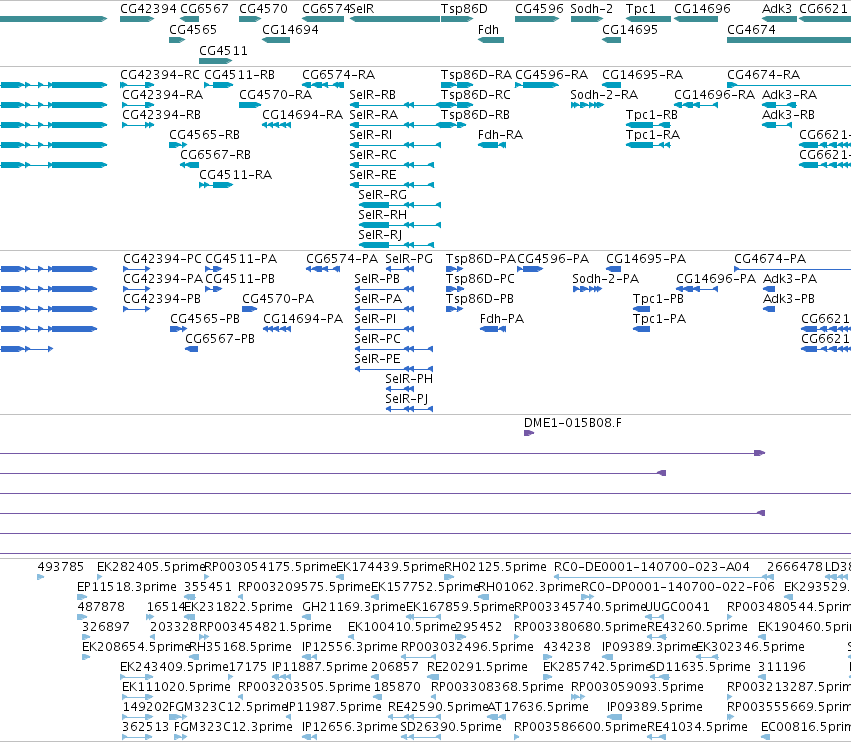Select the CG4596 gene label
The width and height of the screenshot is (851, 742).
[539, 9]
